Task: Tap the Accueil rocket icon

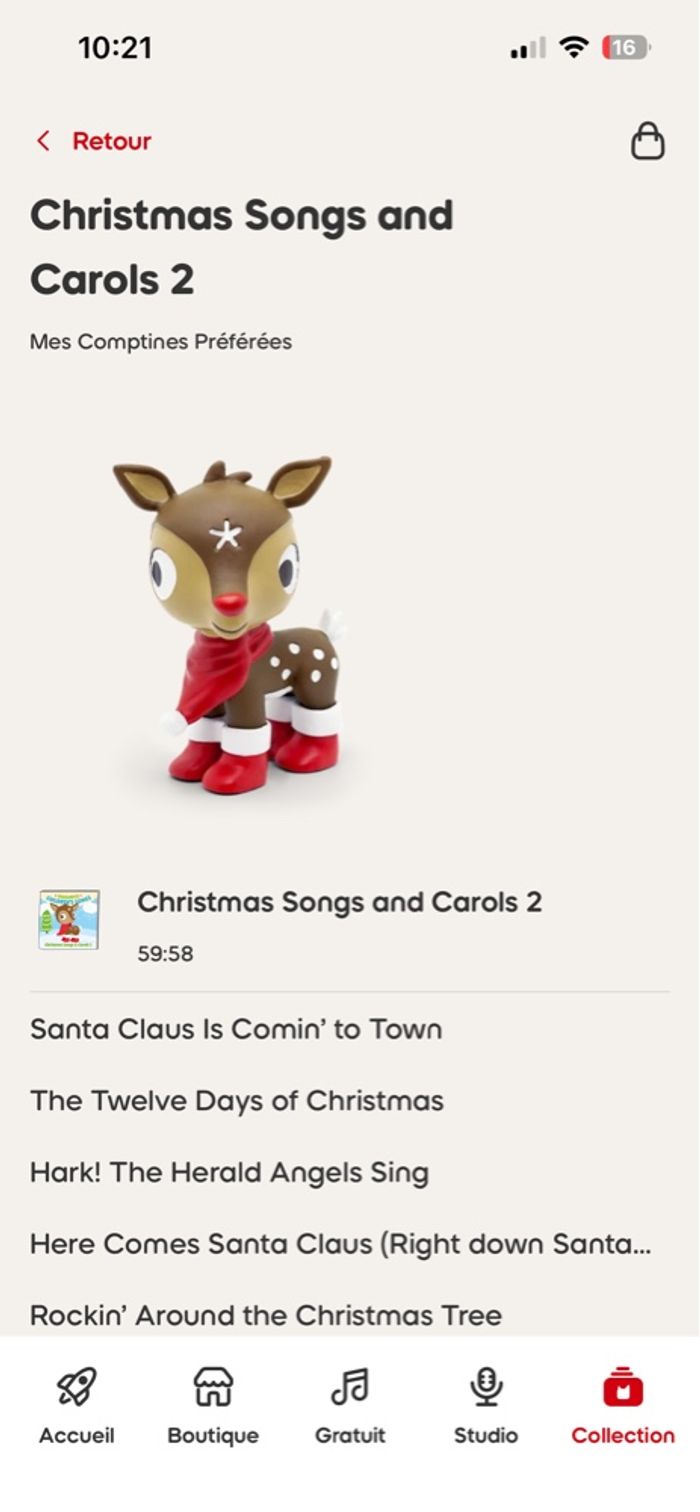Action: click(76, 1387)
